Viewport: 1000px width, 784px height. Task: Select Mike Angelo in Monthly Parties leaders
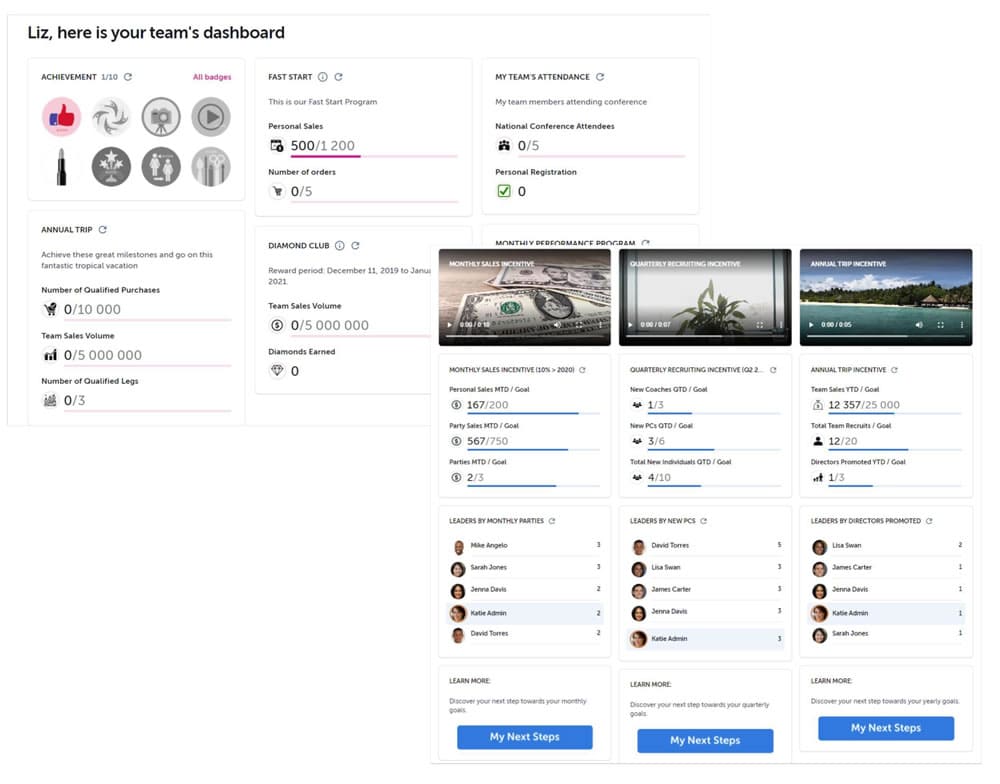click(526, 546)
